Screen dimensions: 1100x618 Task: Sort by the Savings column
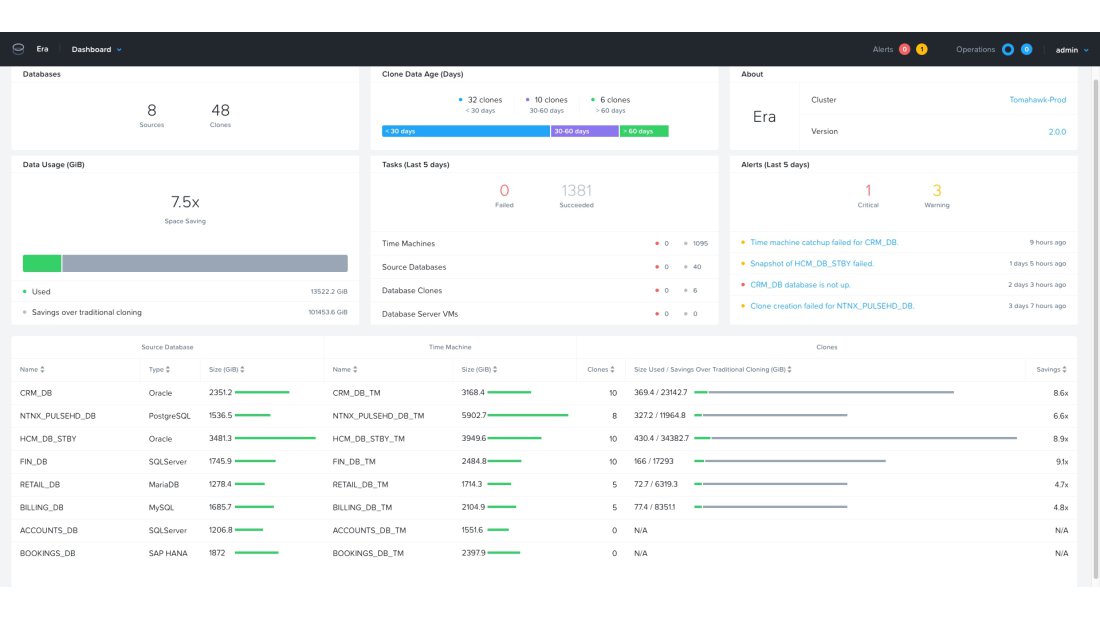[1054, 370]
